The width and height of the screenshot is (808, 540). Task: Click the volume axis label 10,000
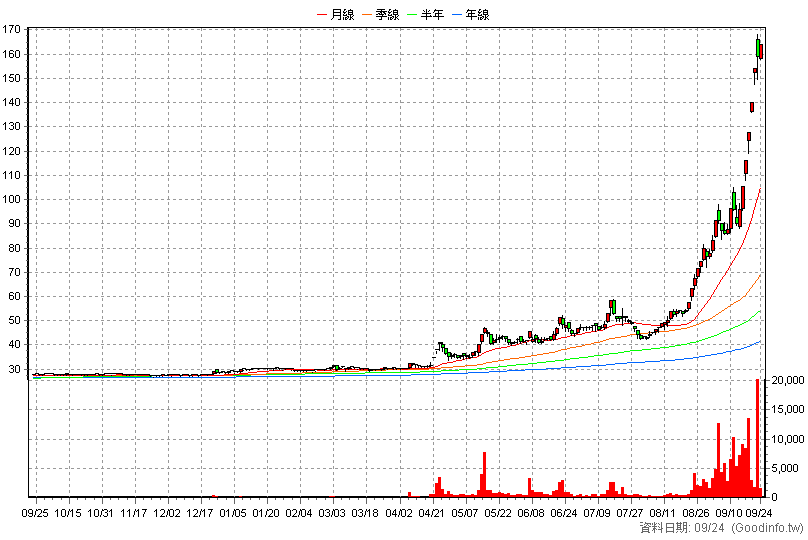(787, 439)
